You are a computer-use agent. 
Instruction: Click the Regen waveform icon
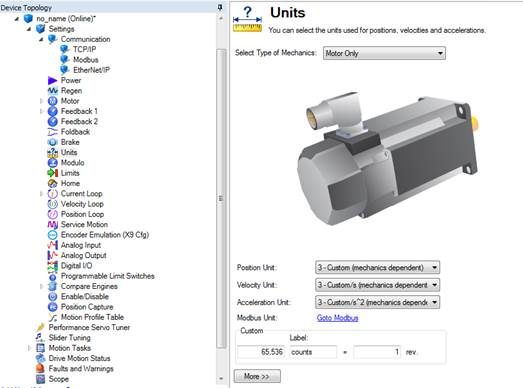pos(52,91)
